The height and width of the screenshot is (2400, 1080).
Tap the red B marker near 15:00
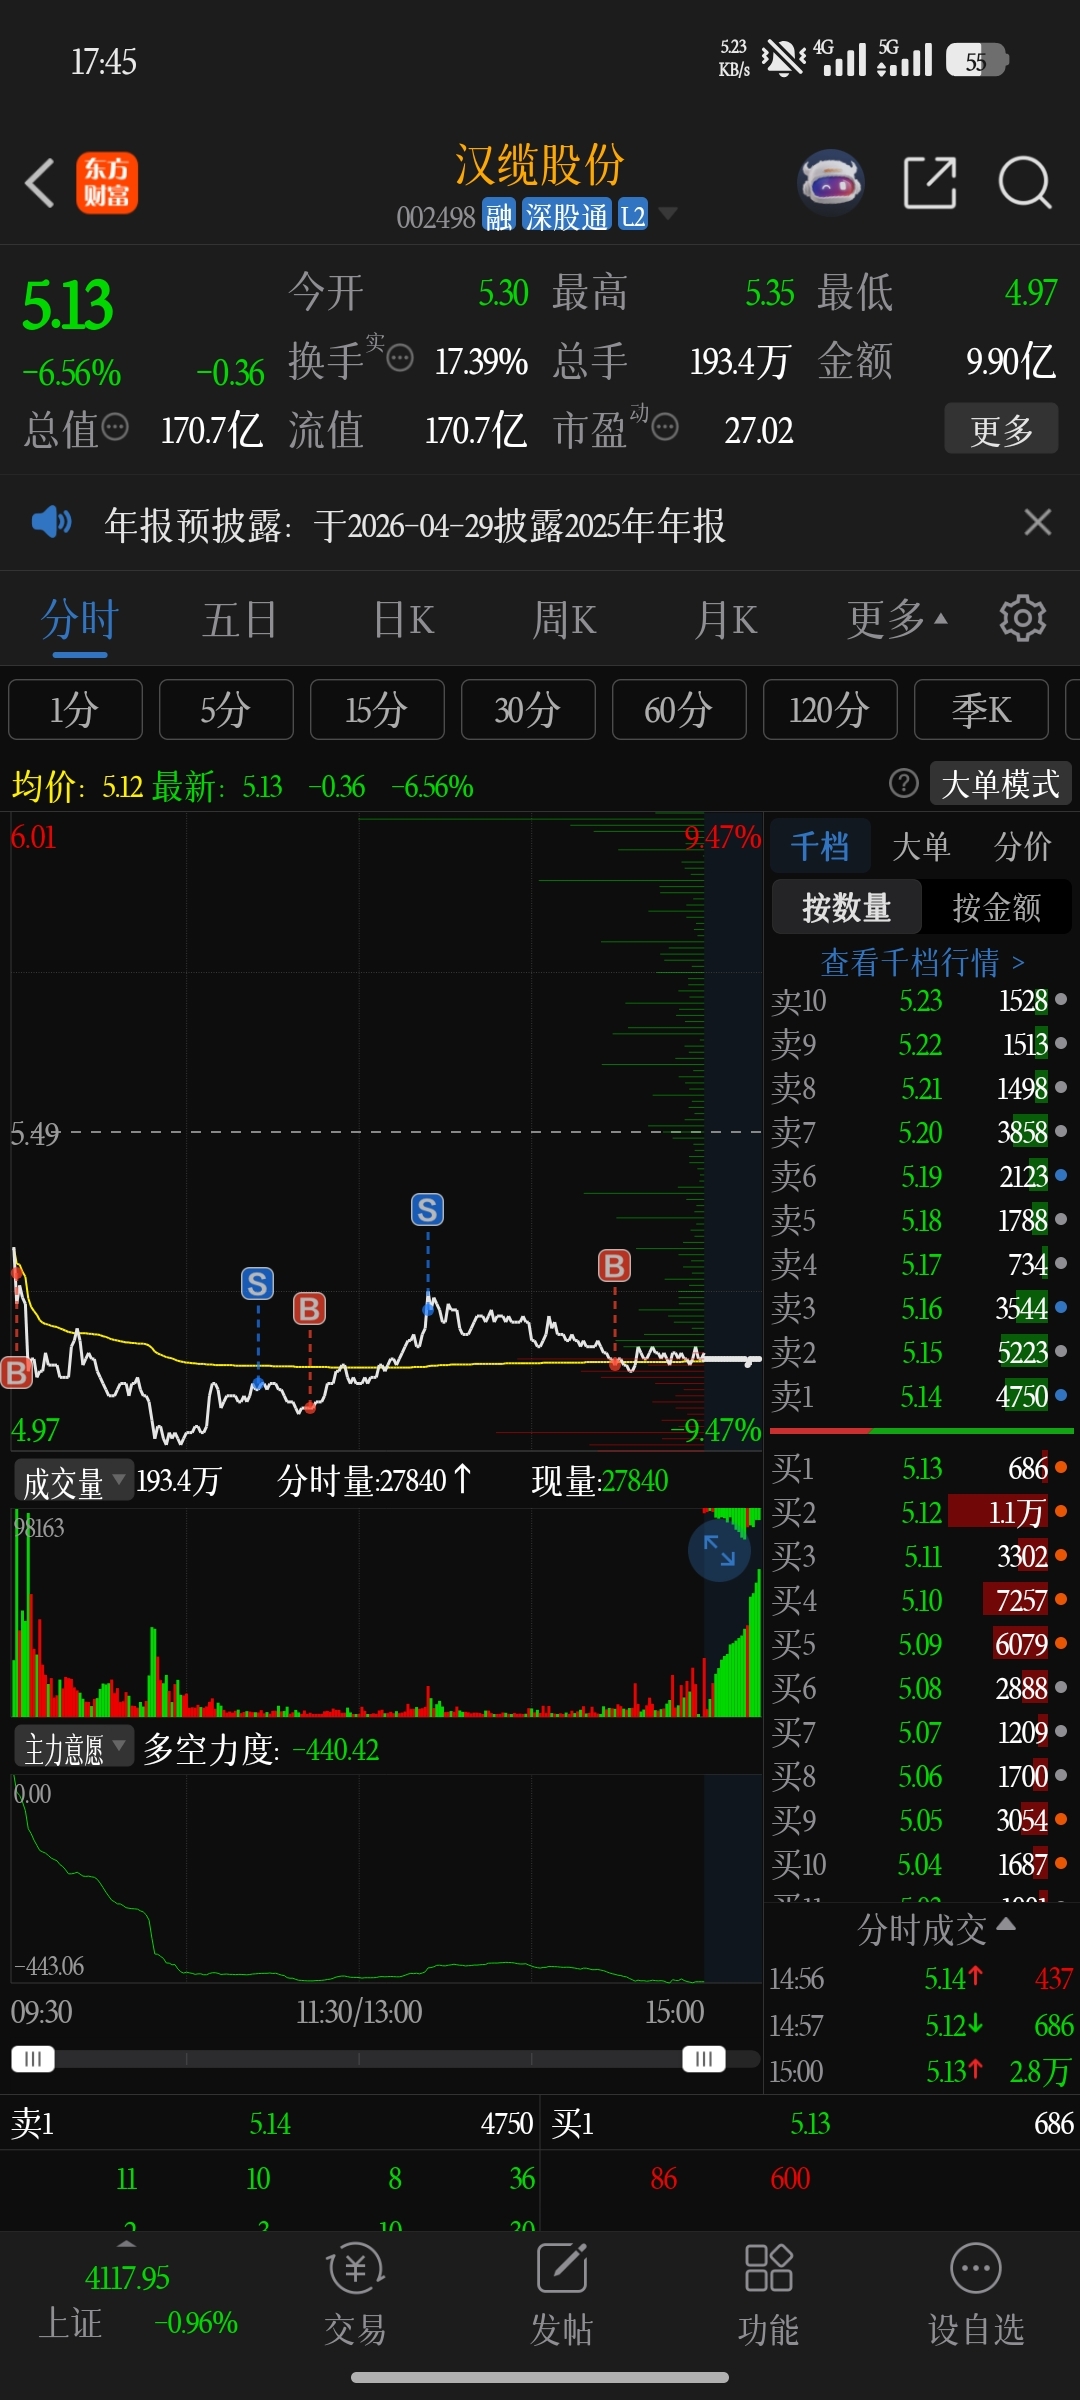(614, 1266)
